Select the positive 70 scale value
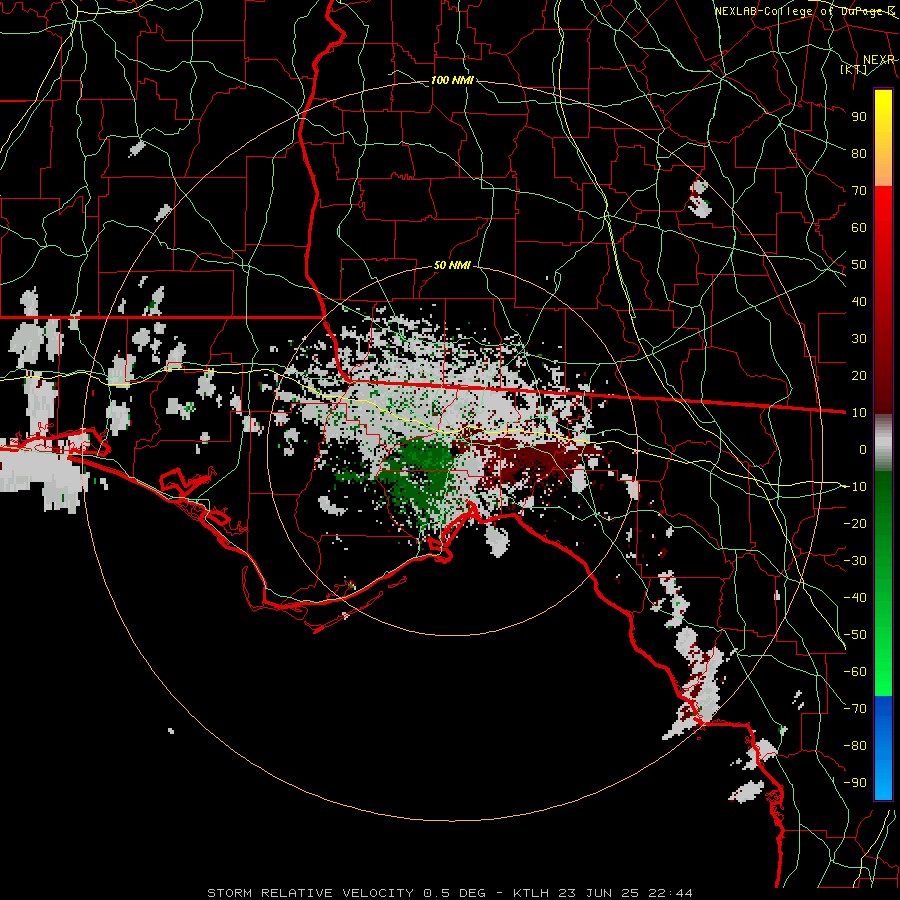Image resolution: width=900 pixels, height=900 pixels. [859, 191]
